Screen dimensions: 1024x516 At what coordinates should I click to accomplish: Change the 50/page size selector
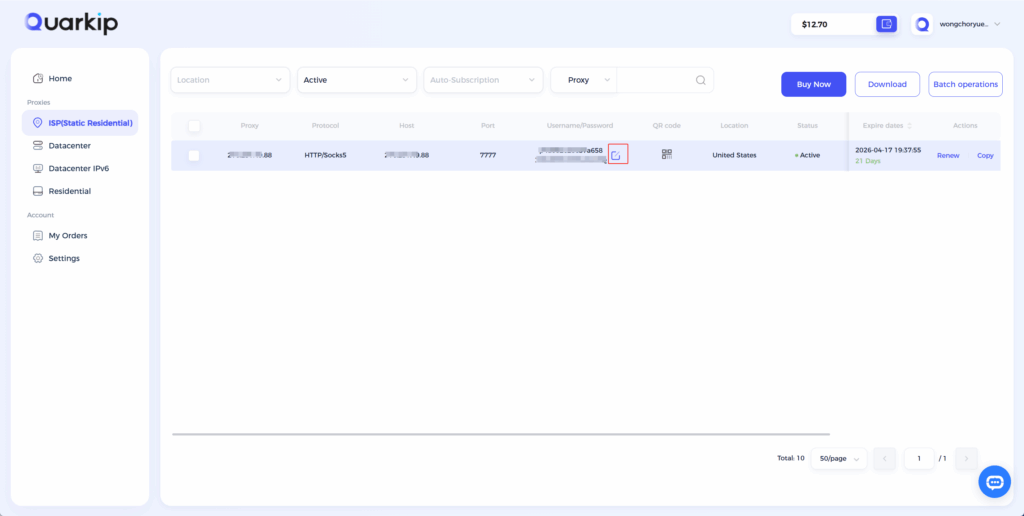pos(838,458)
